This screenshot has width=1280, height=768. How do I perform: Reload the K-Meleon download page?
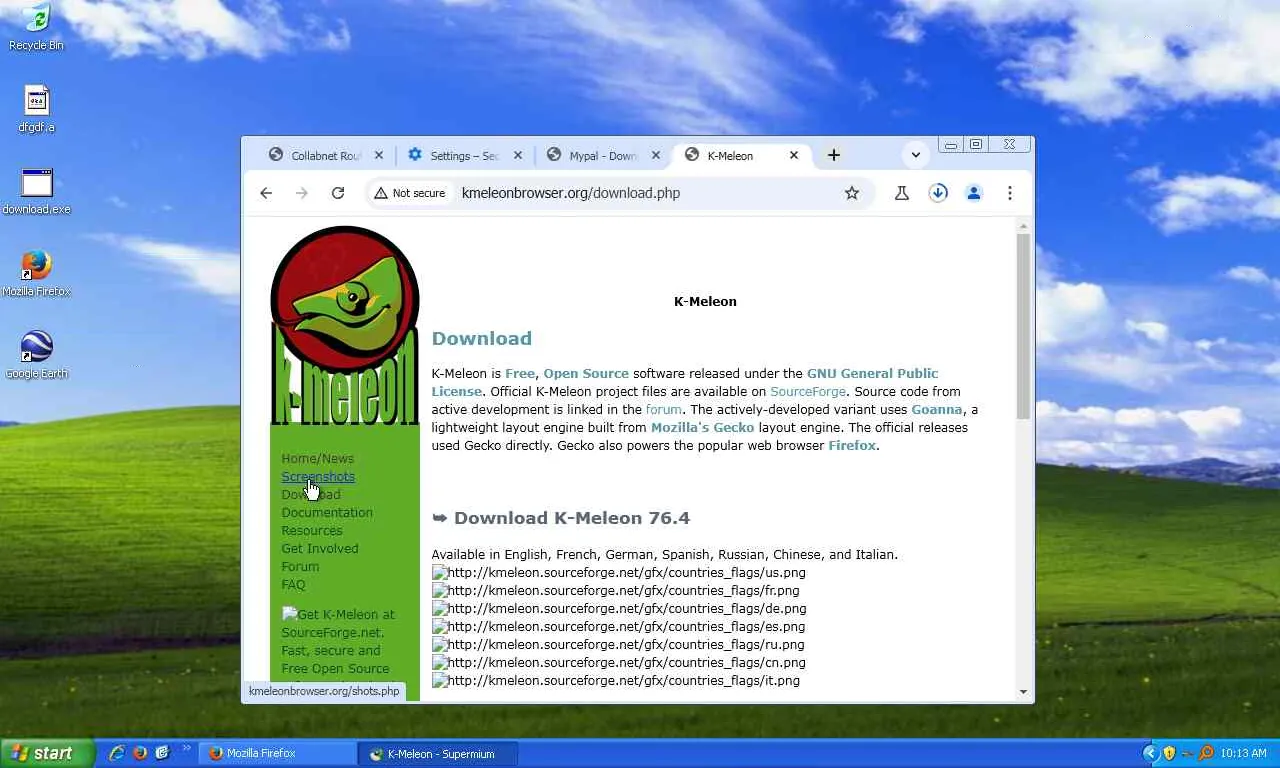pos(338,193)
